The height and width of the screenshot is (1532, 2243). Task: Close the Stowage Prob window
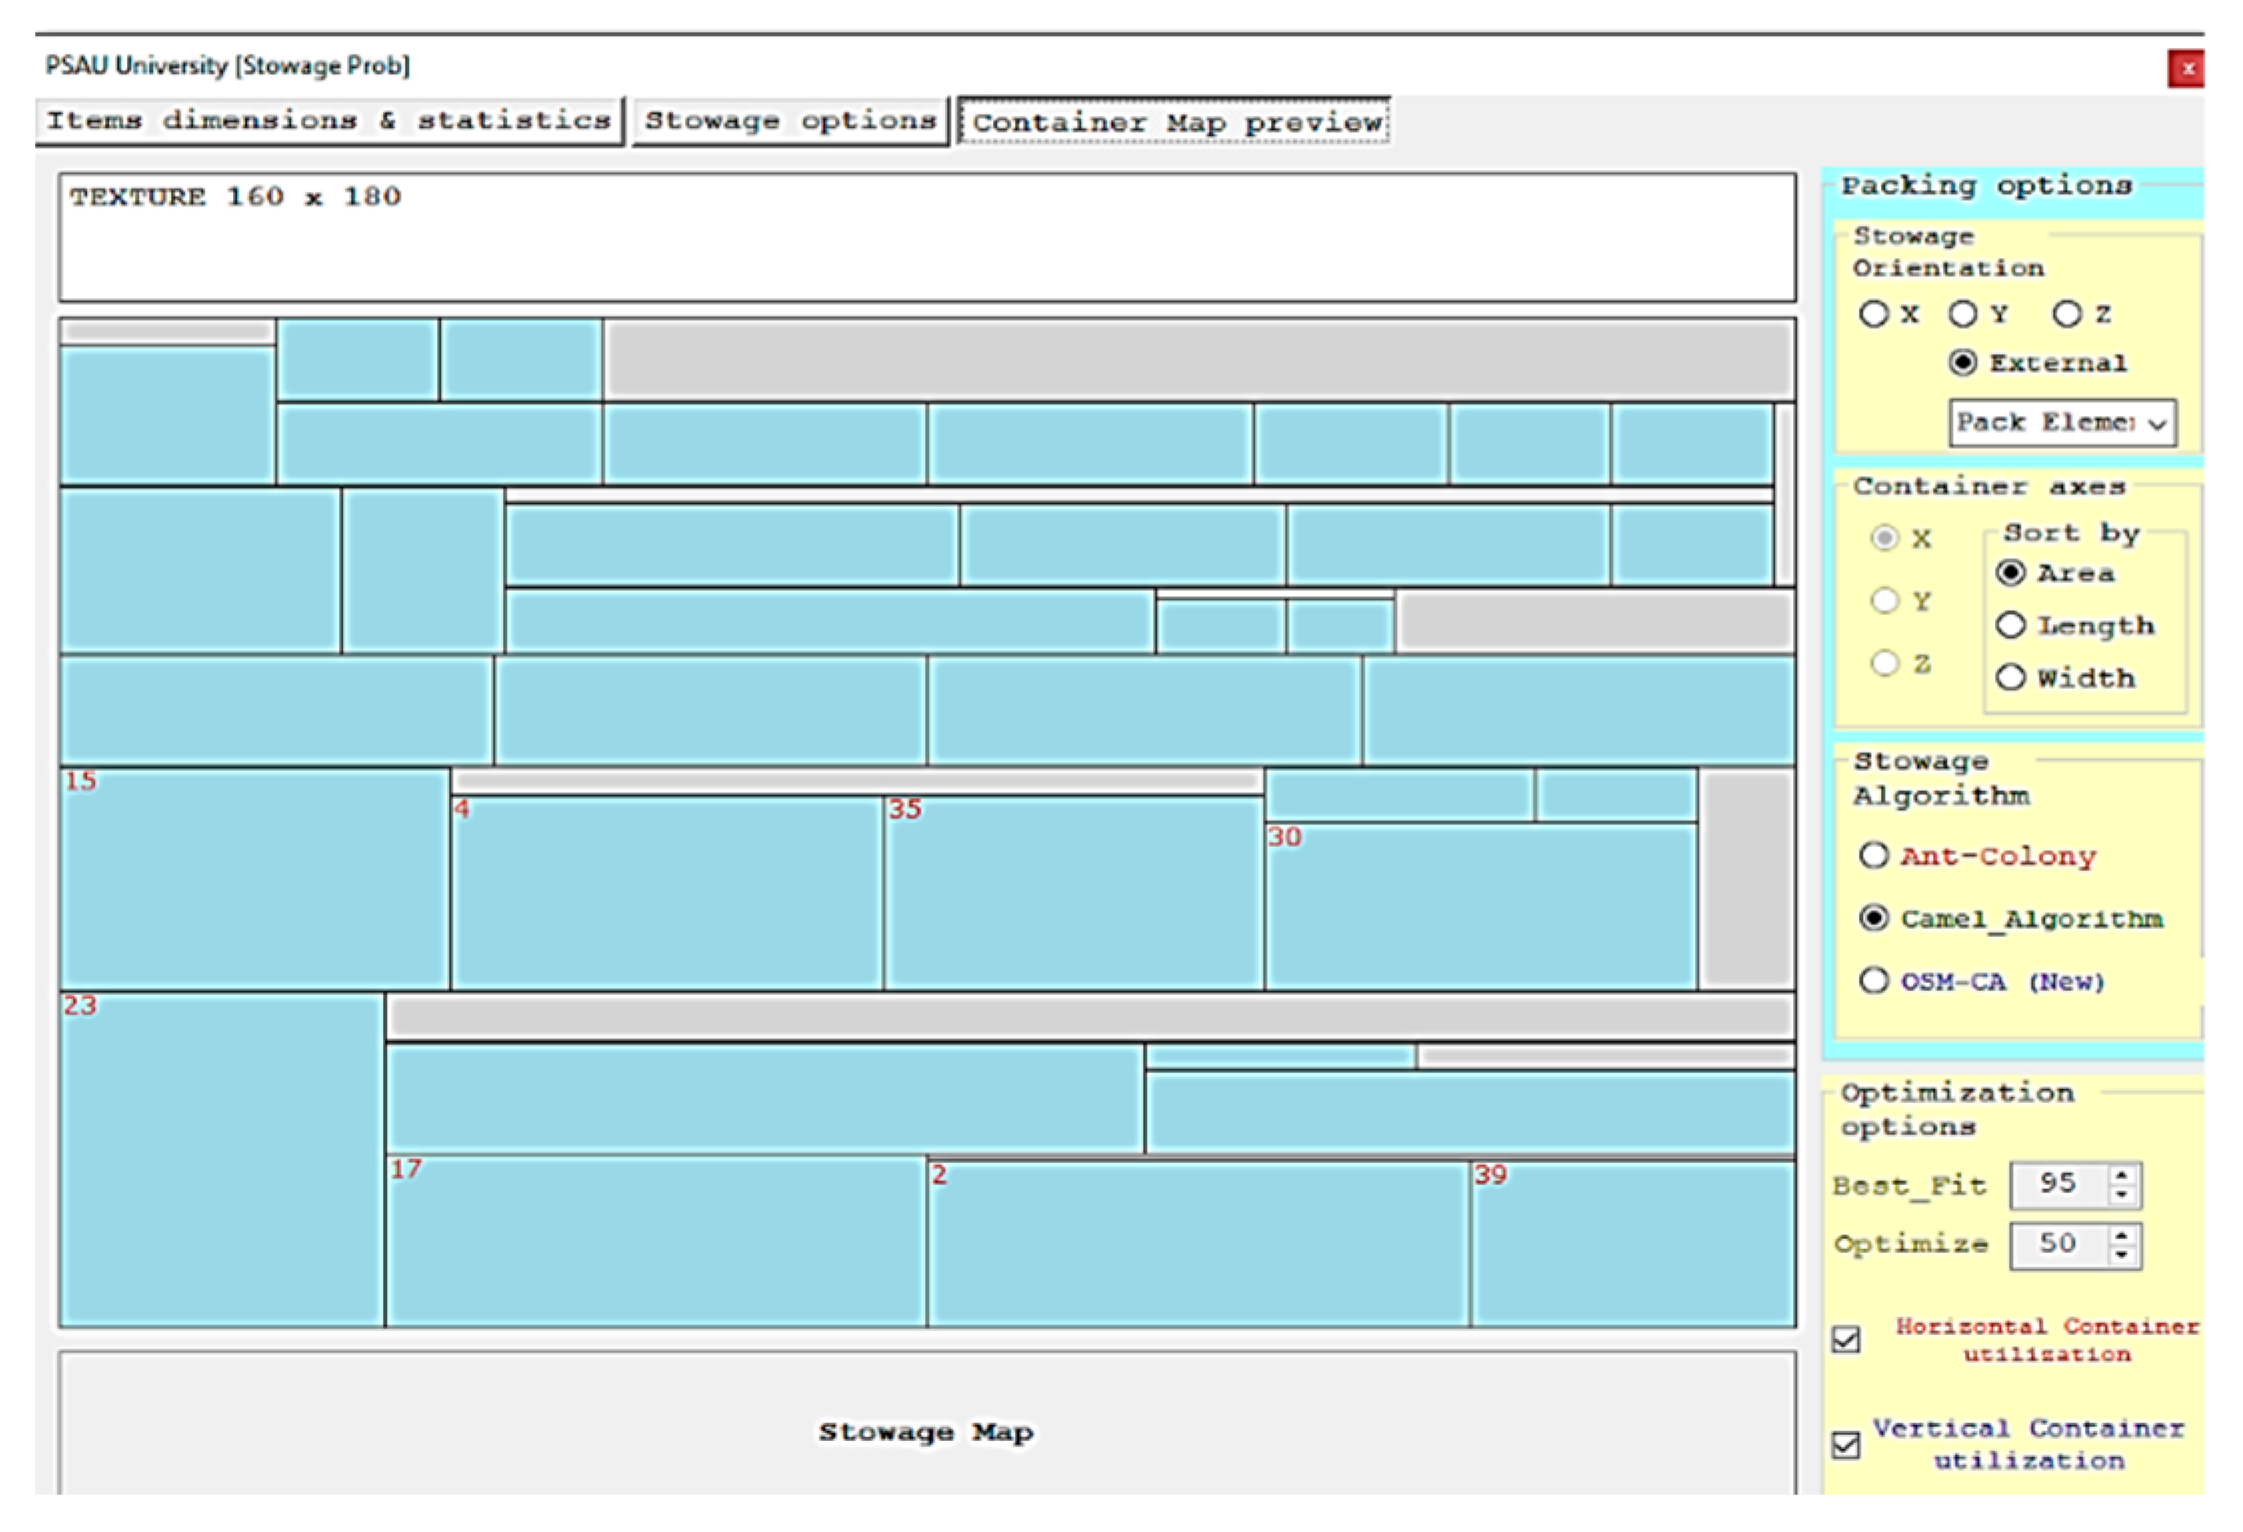(x=2187, y=69)
